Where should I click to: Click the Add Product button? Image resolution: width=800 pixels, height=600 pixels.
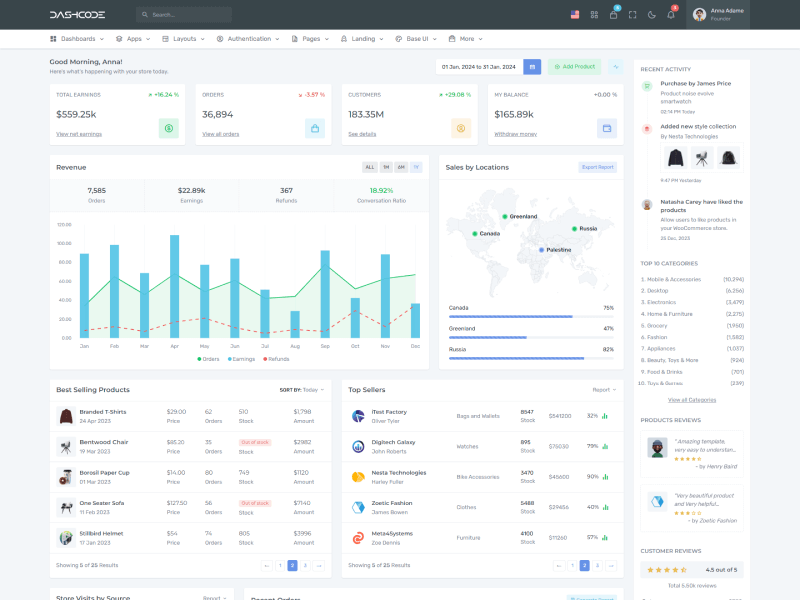point(574,67)
